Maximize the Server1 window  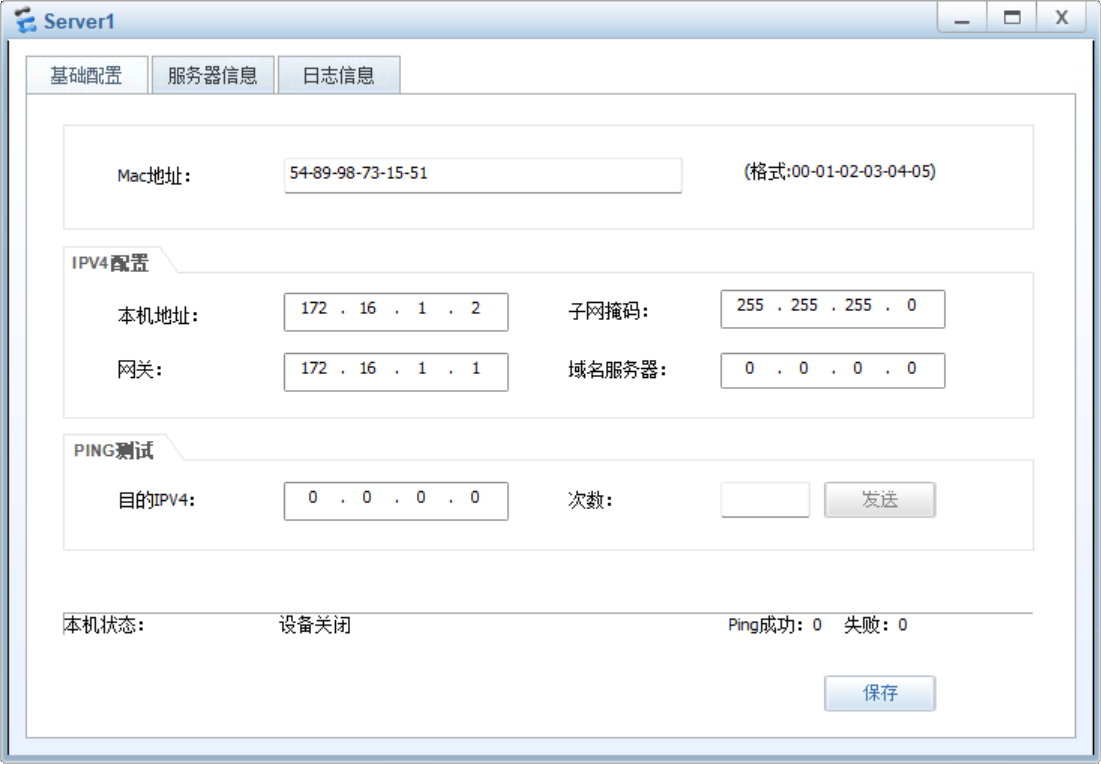pos(1012,18)
